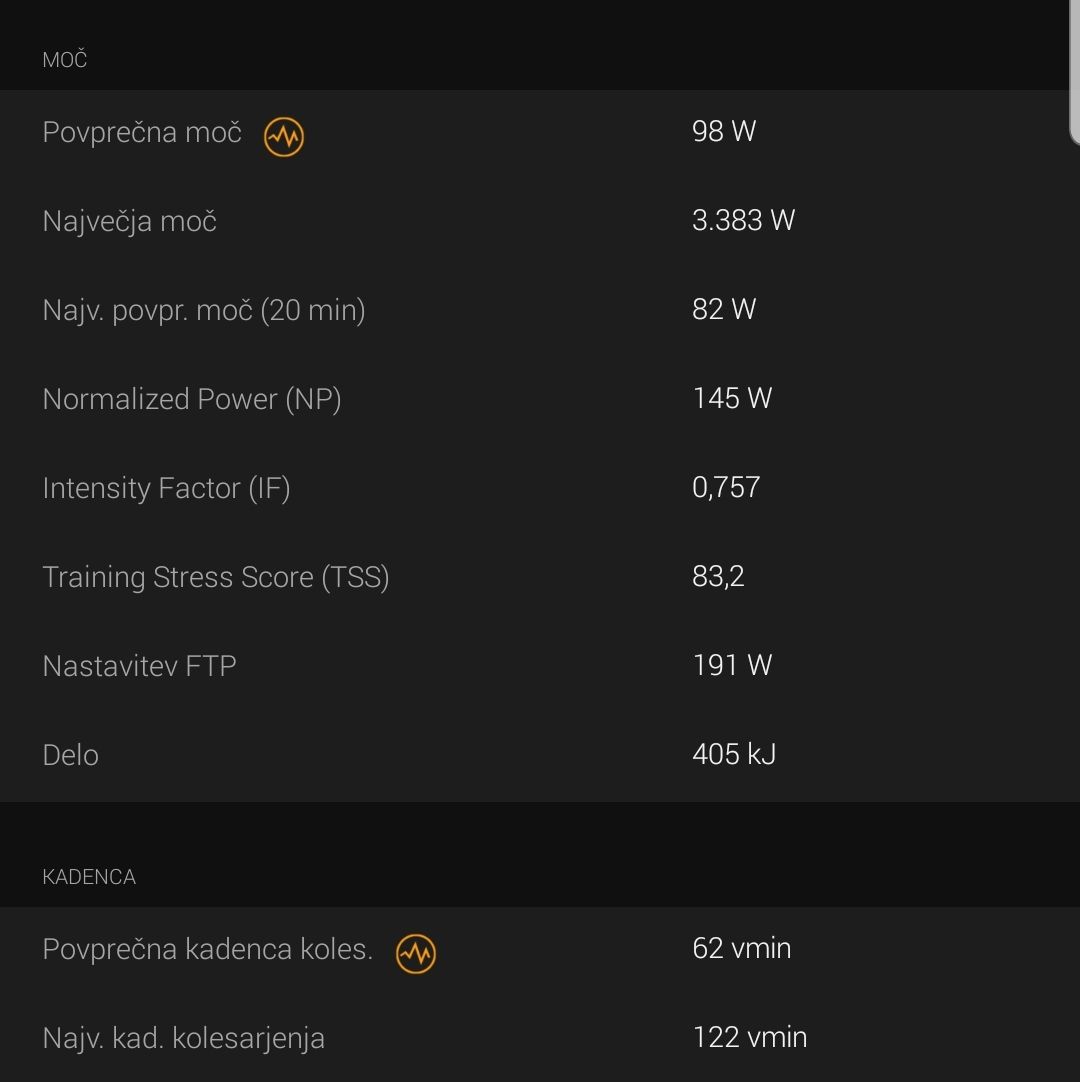The image size is (1080, 1082).
Task: Open the Nastavitev FTP setting label
Action: click(x=139, y=666)
